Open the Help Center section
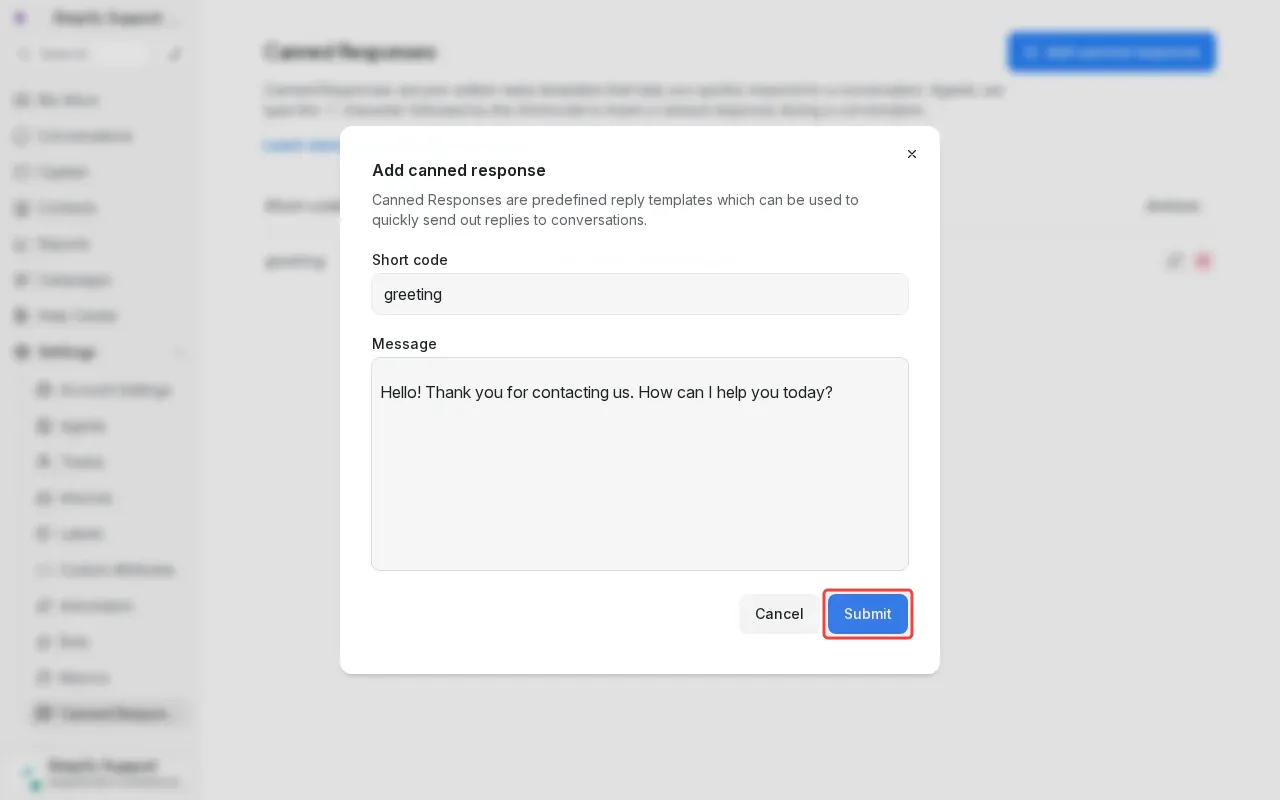The width and height of the screenshot is (1280, 800). click(76, 316)
